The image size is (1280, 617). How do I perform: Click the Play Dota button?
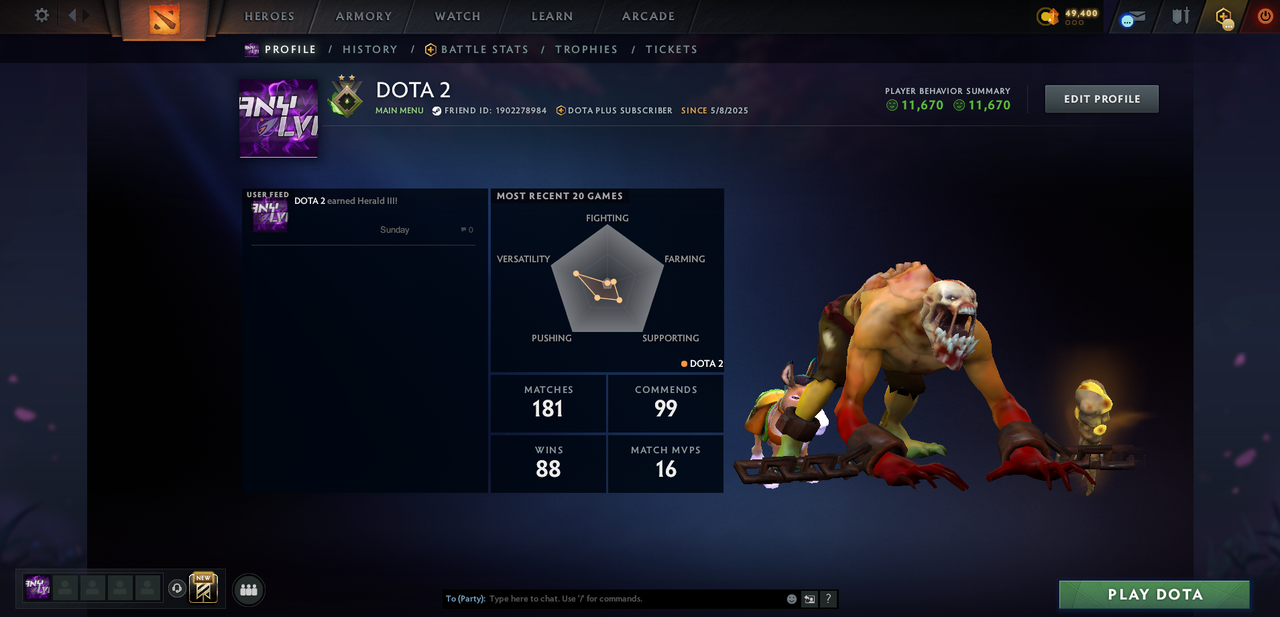1155,594
